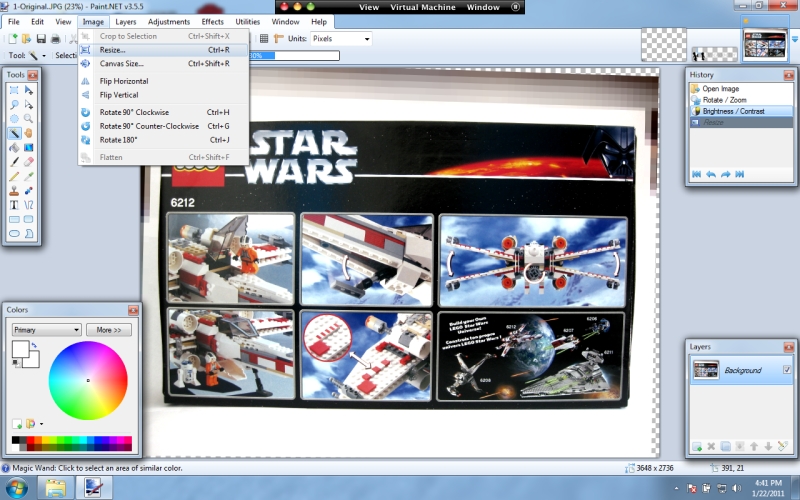Select the Paintbrush tool
800x500 pixels.
14,162
